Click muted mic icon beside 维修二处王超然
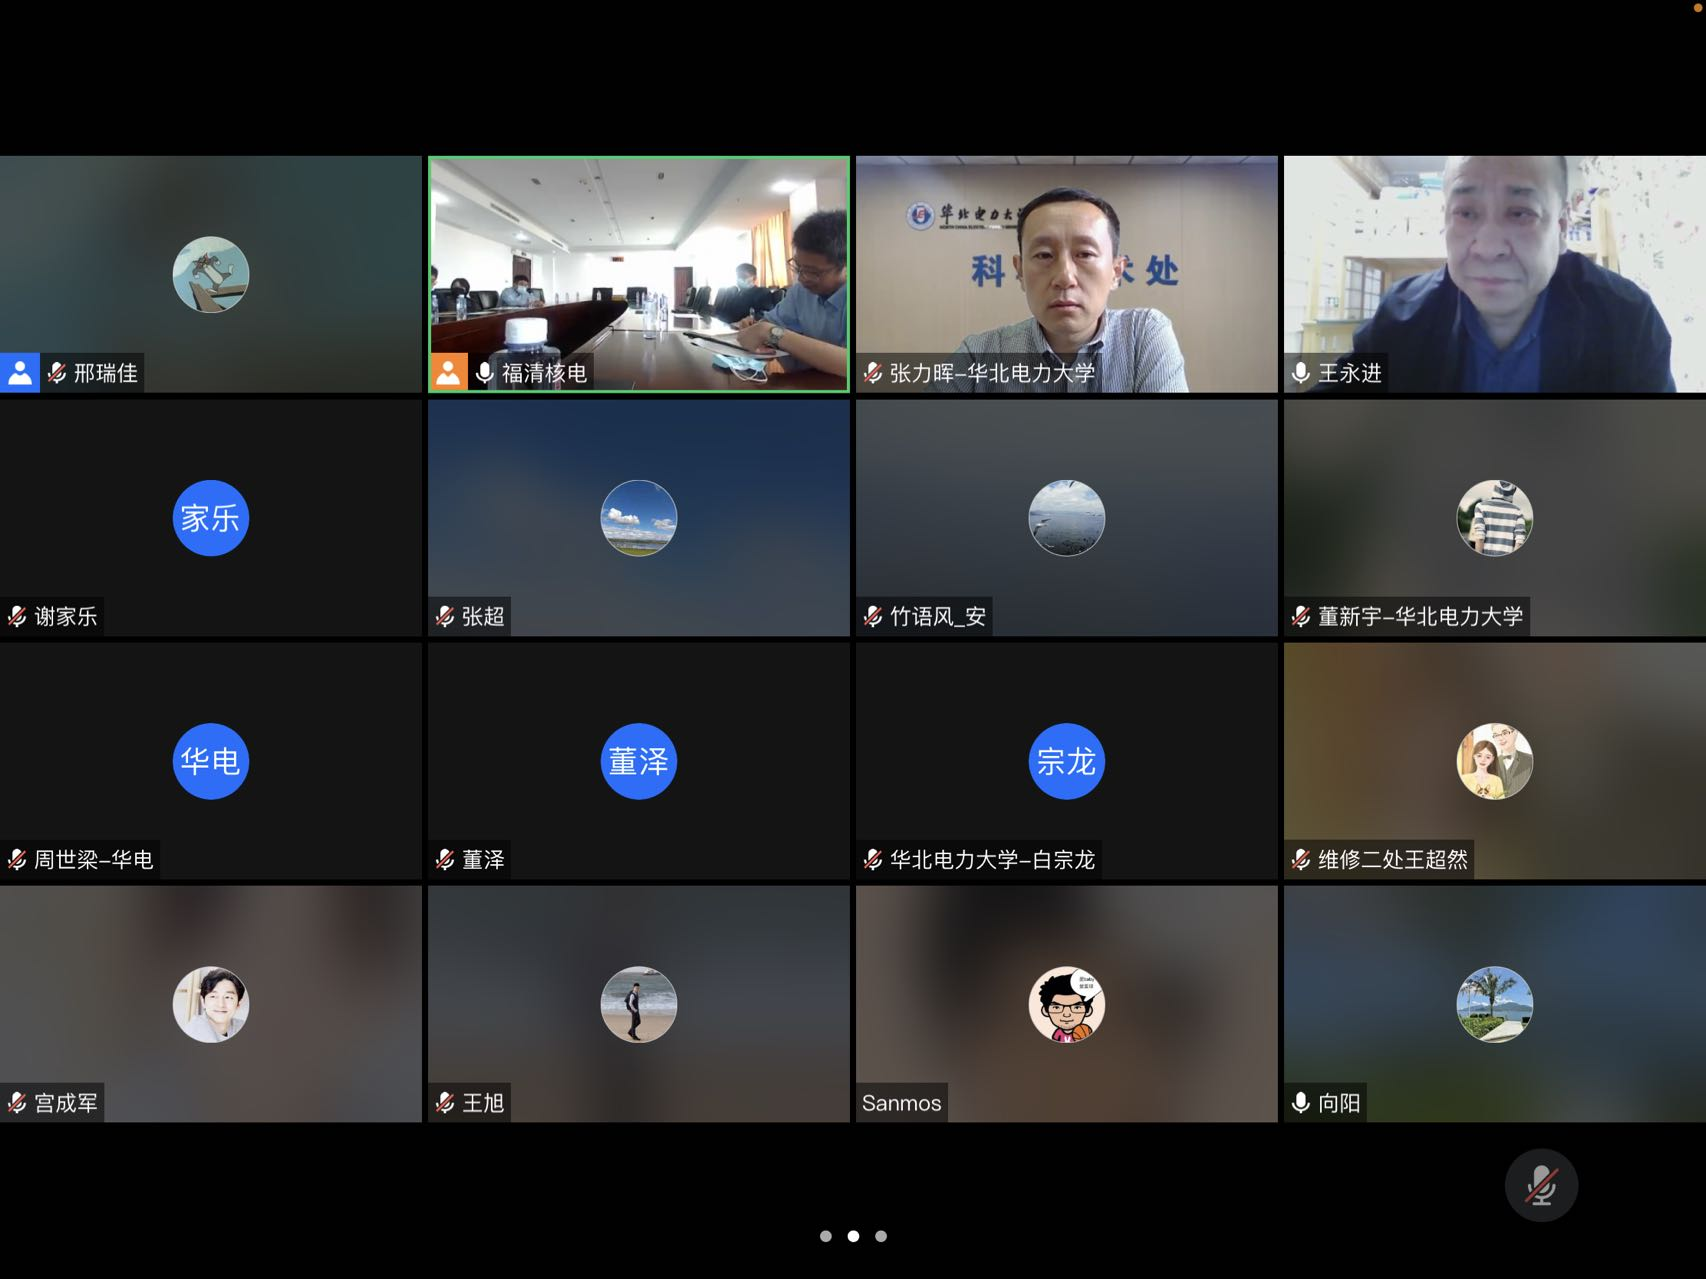Viewport: 1706px width, 1279px height. click(1301, 859)
